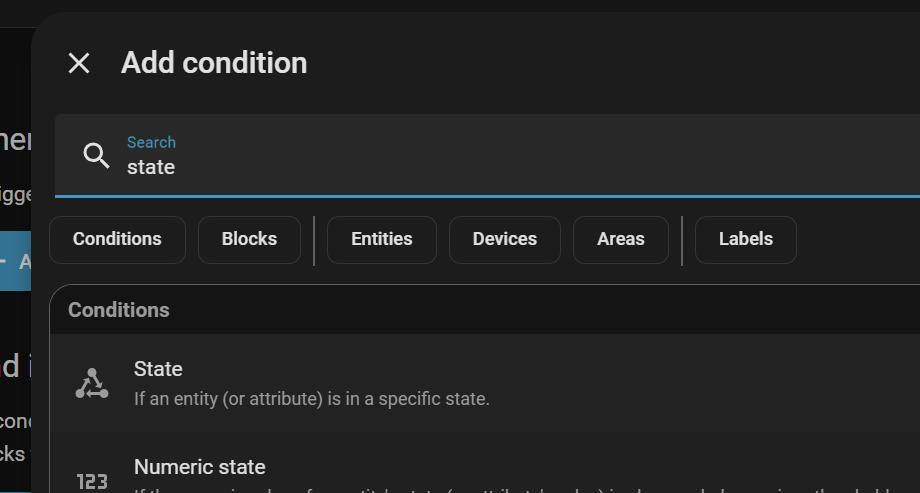Switch to the Blocks filter
The height and width of the screenshot is (493, 920).
point(249,240)
